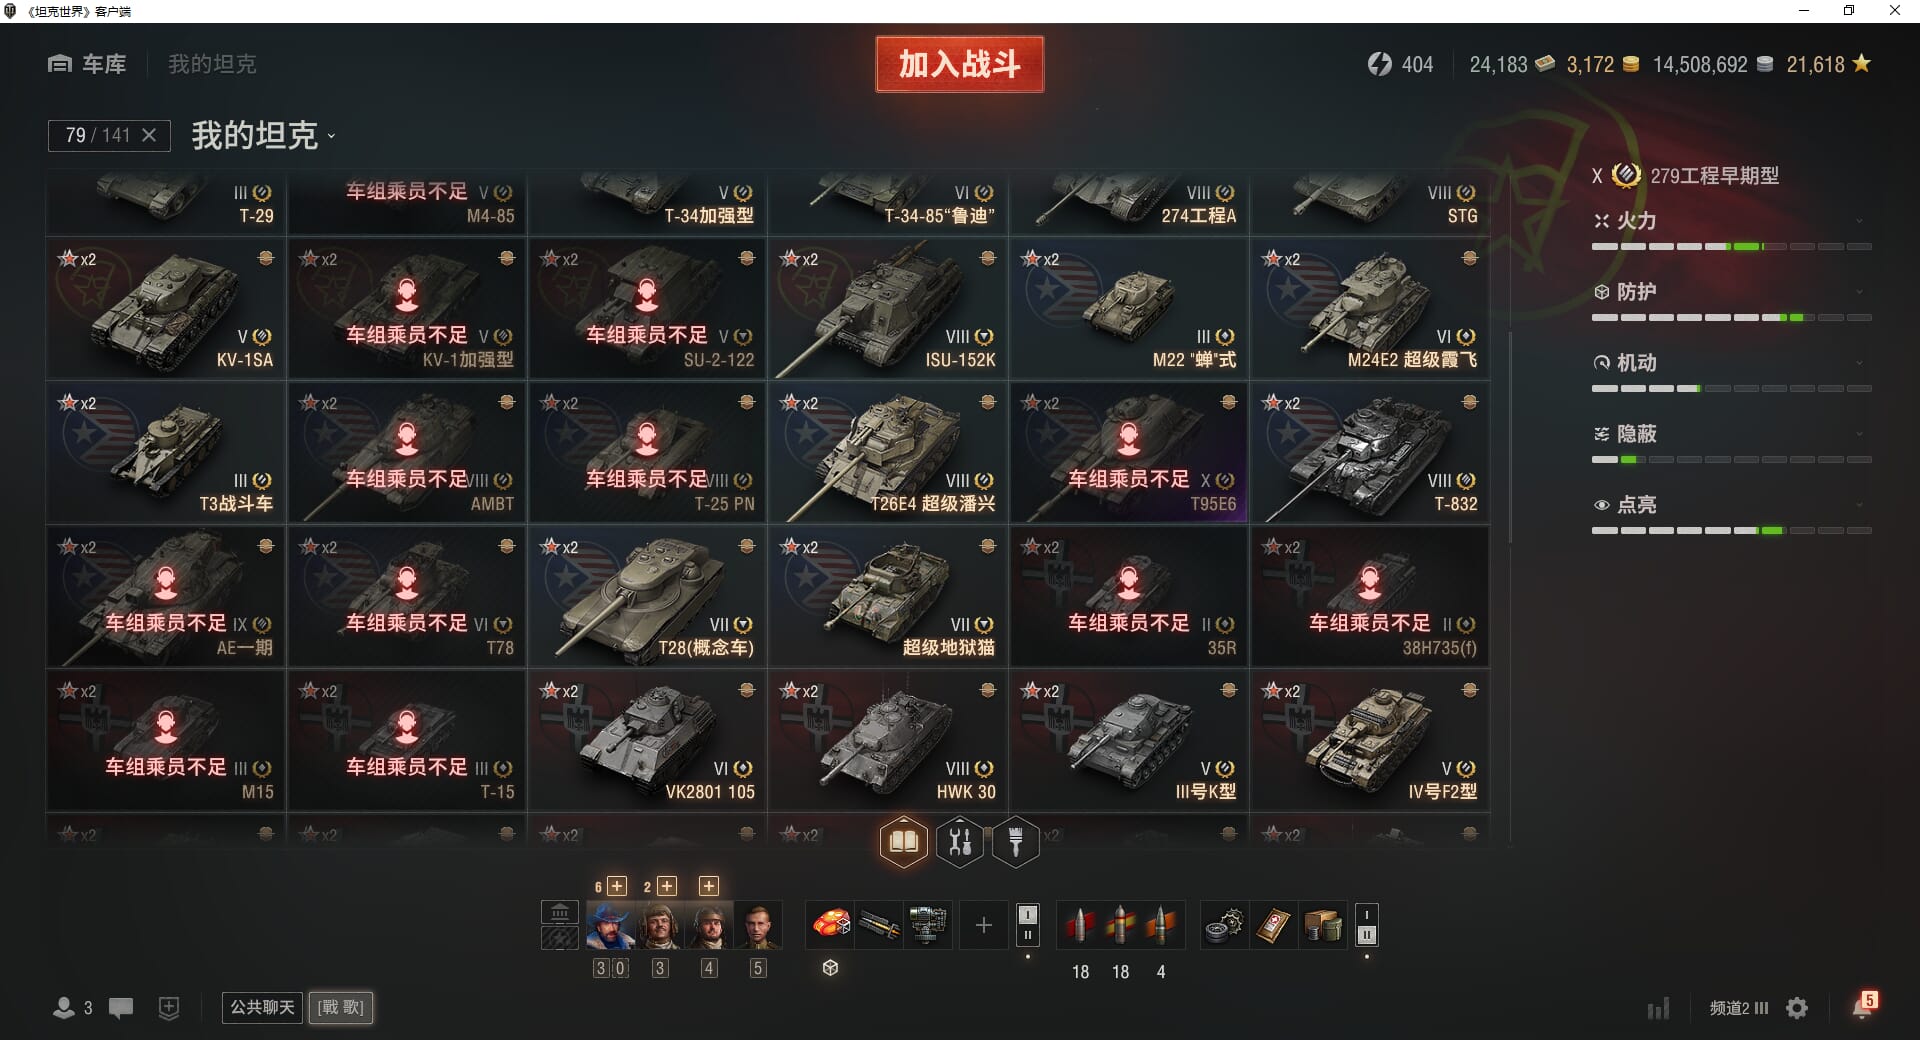Expand the 火力 firepower stat section
This screenshot has height=1040, width=1920.
1731,221
